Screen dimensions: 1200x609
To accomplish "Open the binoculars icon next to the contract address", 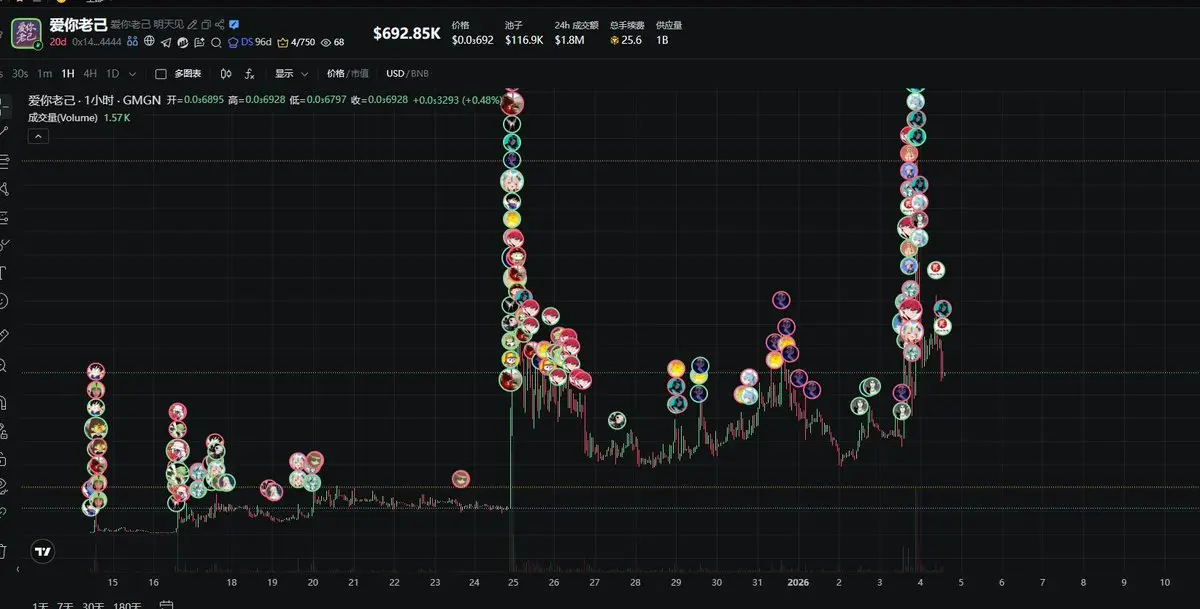I will point(132,41).
